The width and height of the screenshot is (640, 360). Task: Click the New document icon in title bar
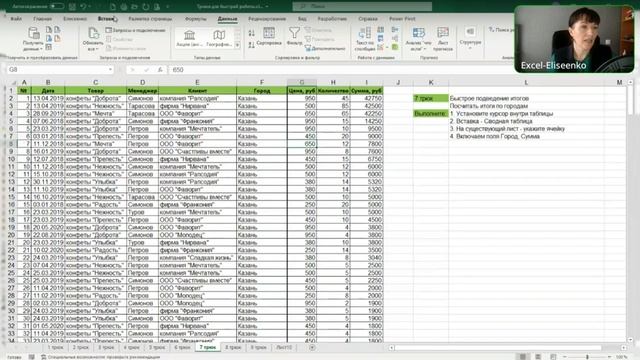click(x=113, y=7)
